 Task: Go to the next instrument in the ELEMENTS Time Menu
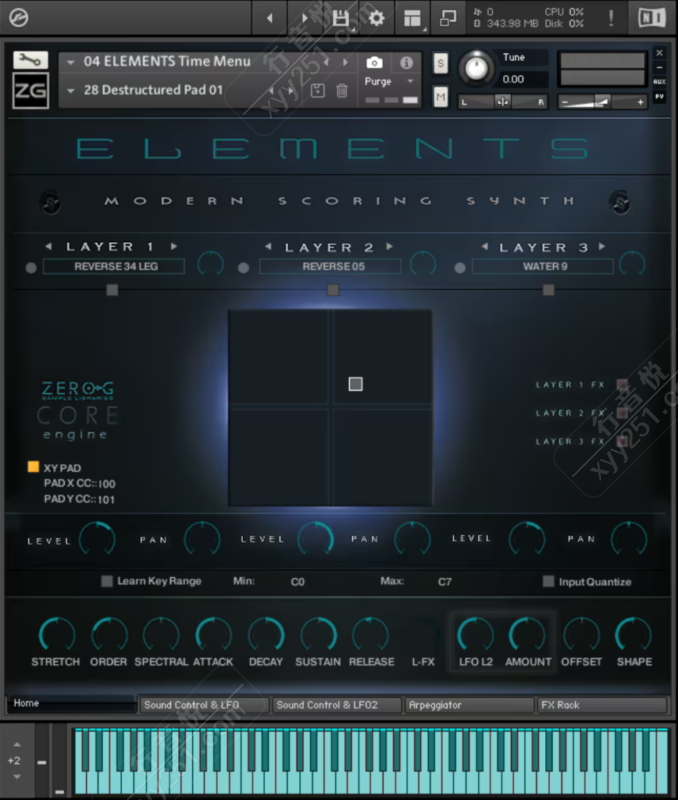(346, 62)
